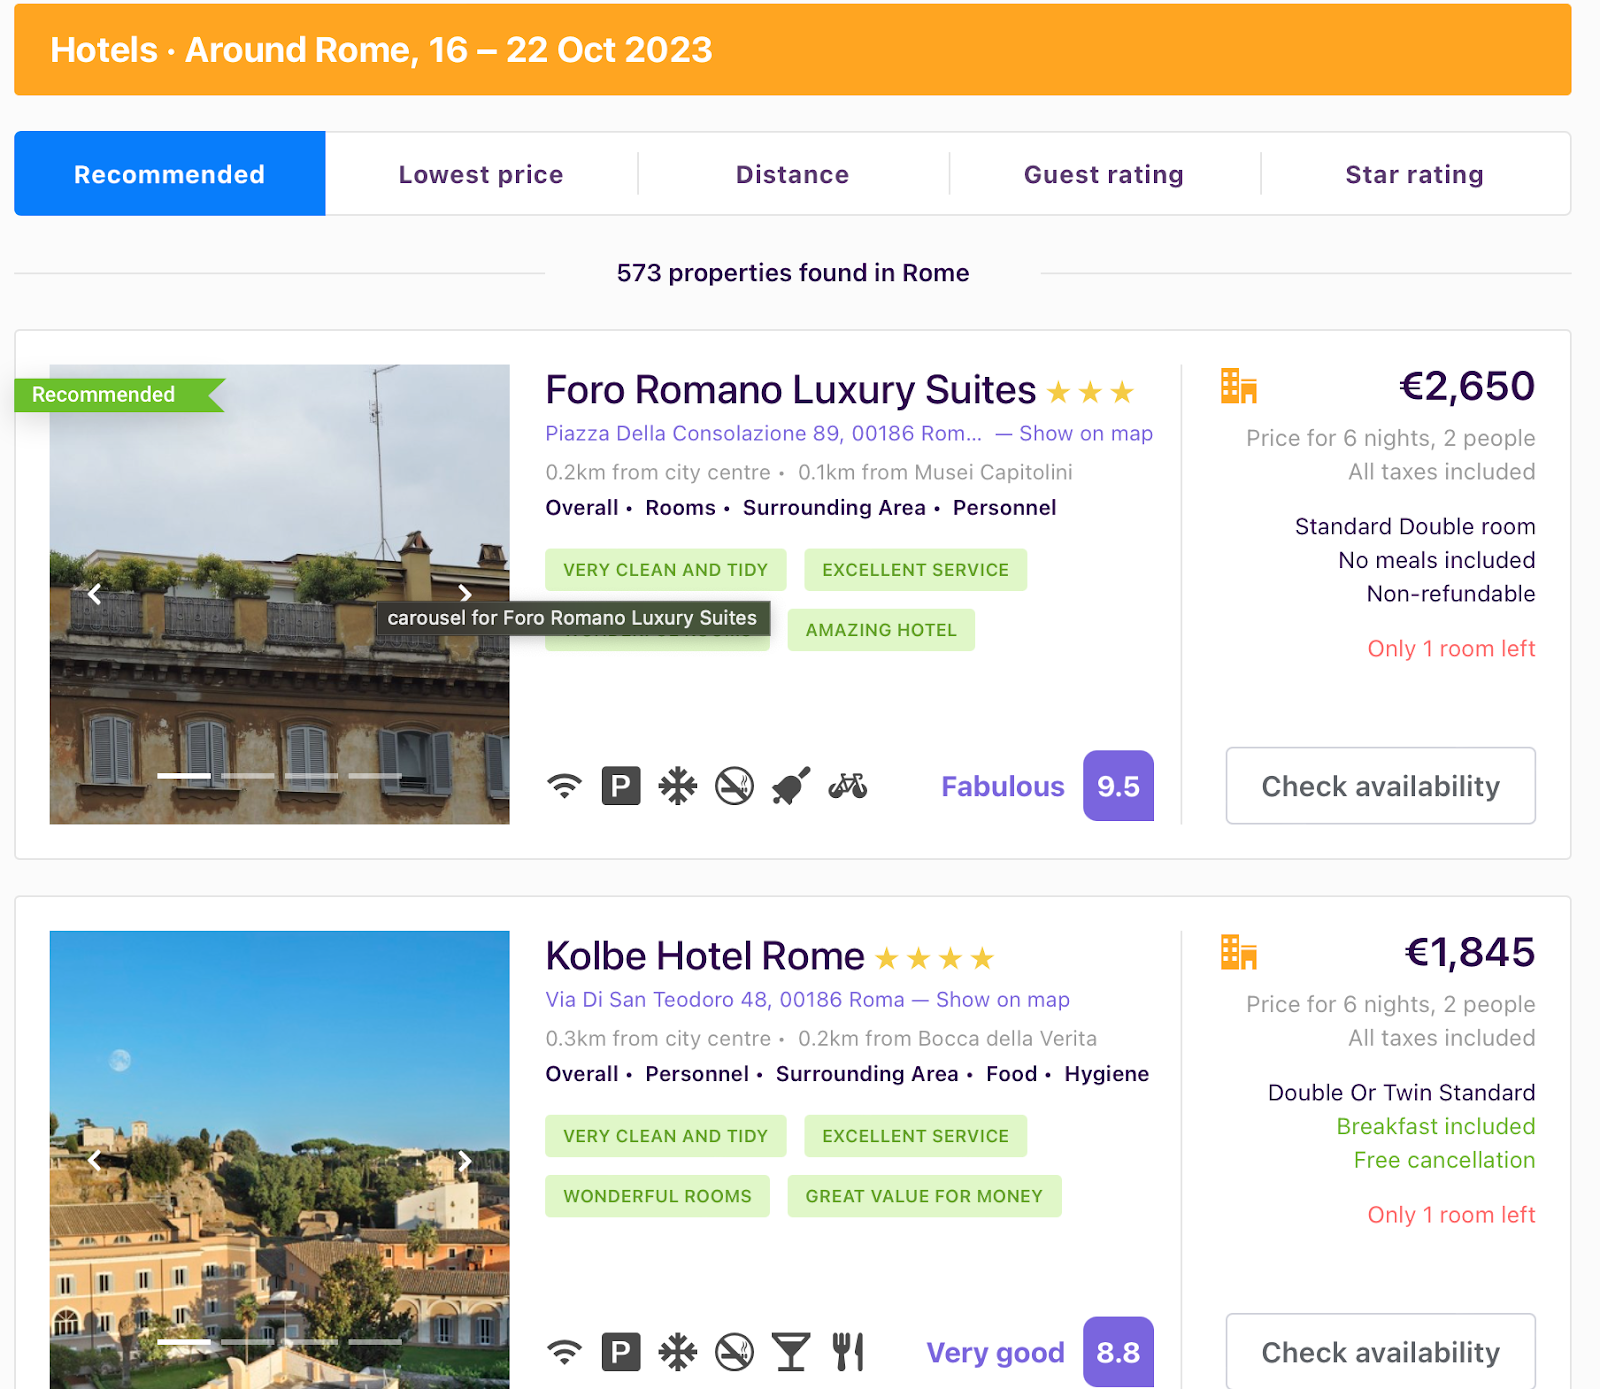Screen dimensions: 1600x1389
Task: Sort results by Lowest price
Action: click(481, 174)
